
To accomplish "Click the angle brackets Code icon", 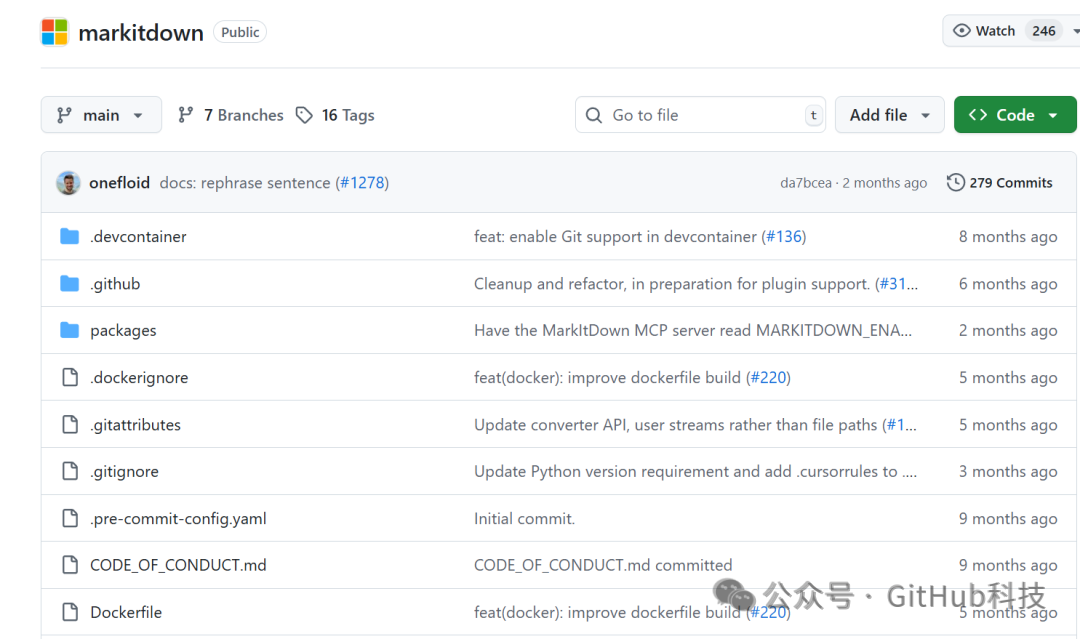I will tap(977, 115).
